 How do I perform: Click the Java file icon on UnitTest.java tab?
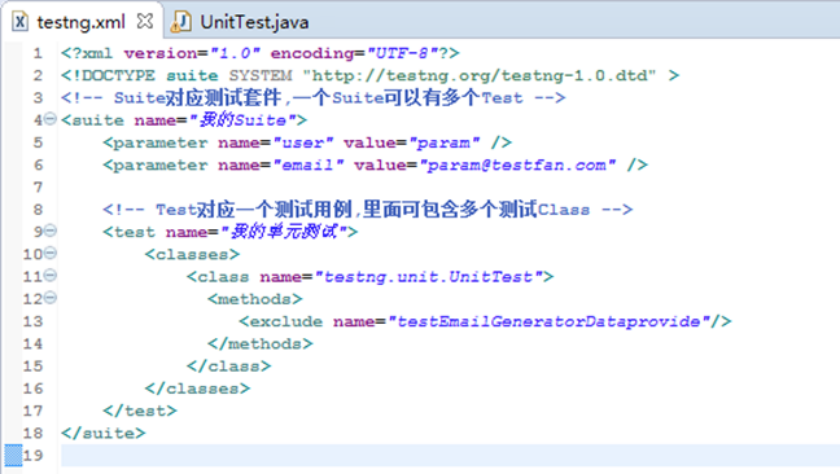(181, 22)
